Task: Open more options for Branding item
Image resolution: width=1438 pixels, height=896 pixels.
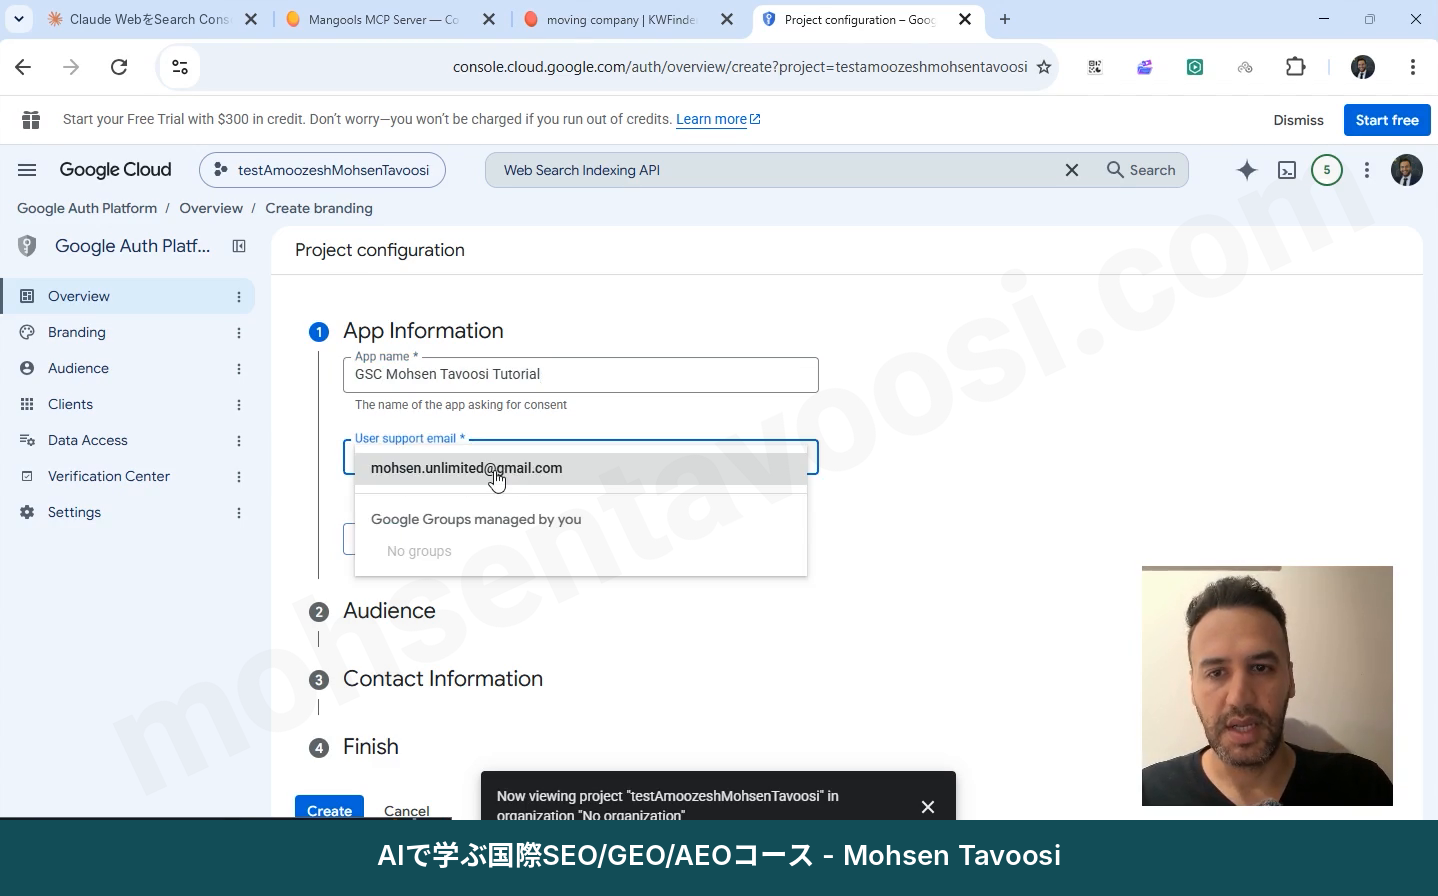Action: coord(239,333)
